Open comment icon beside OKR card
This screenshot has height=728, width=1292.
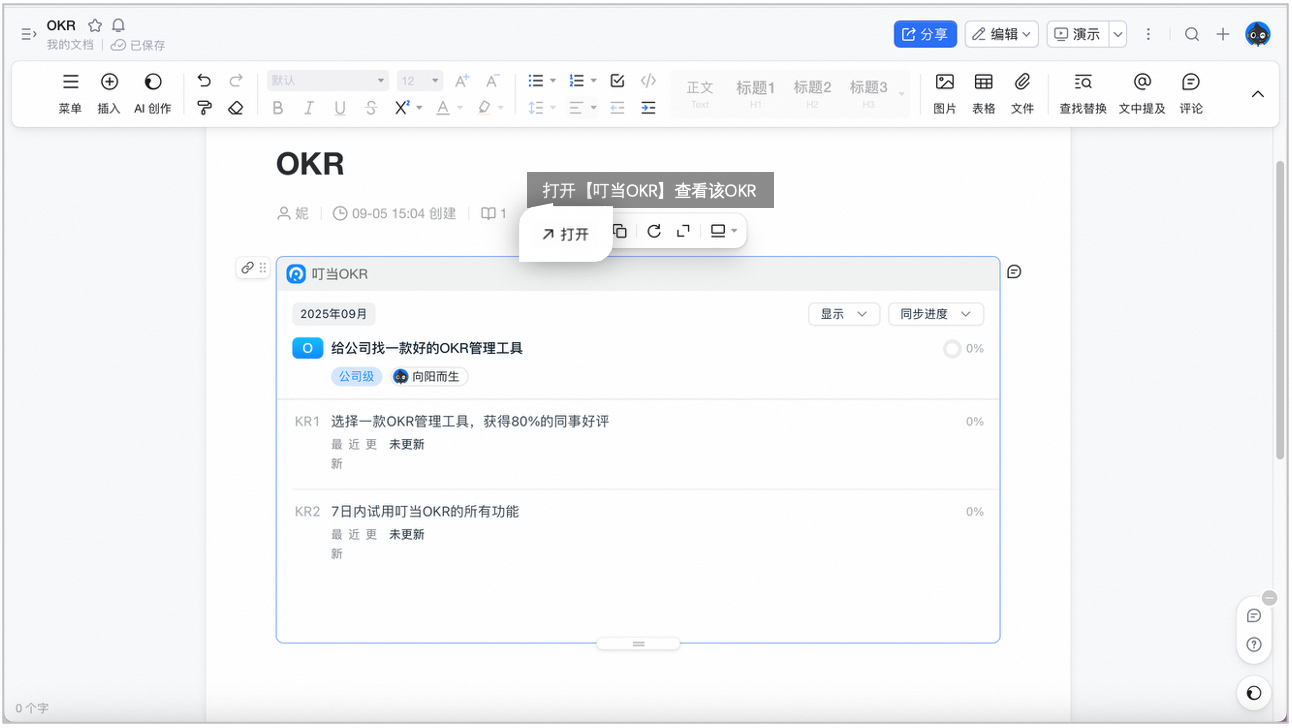coord(1014,271)
